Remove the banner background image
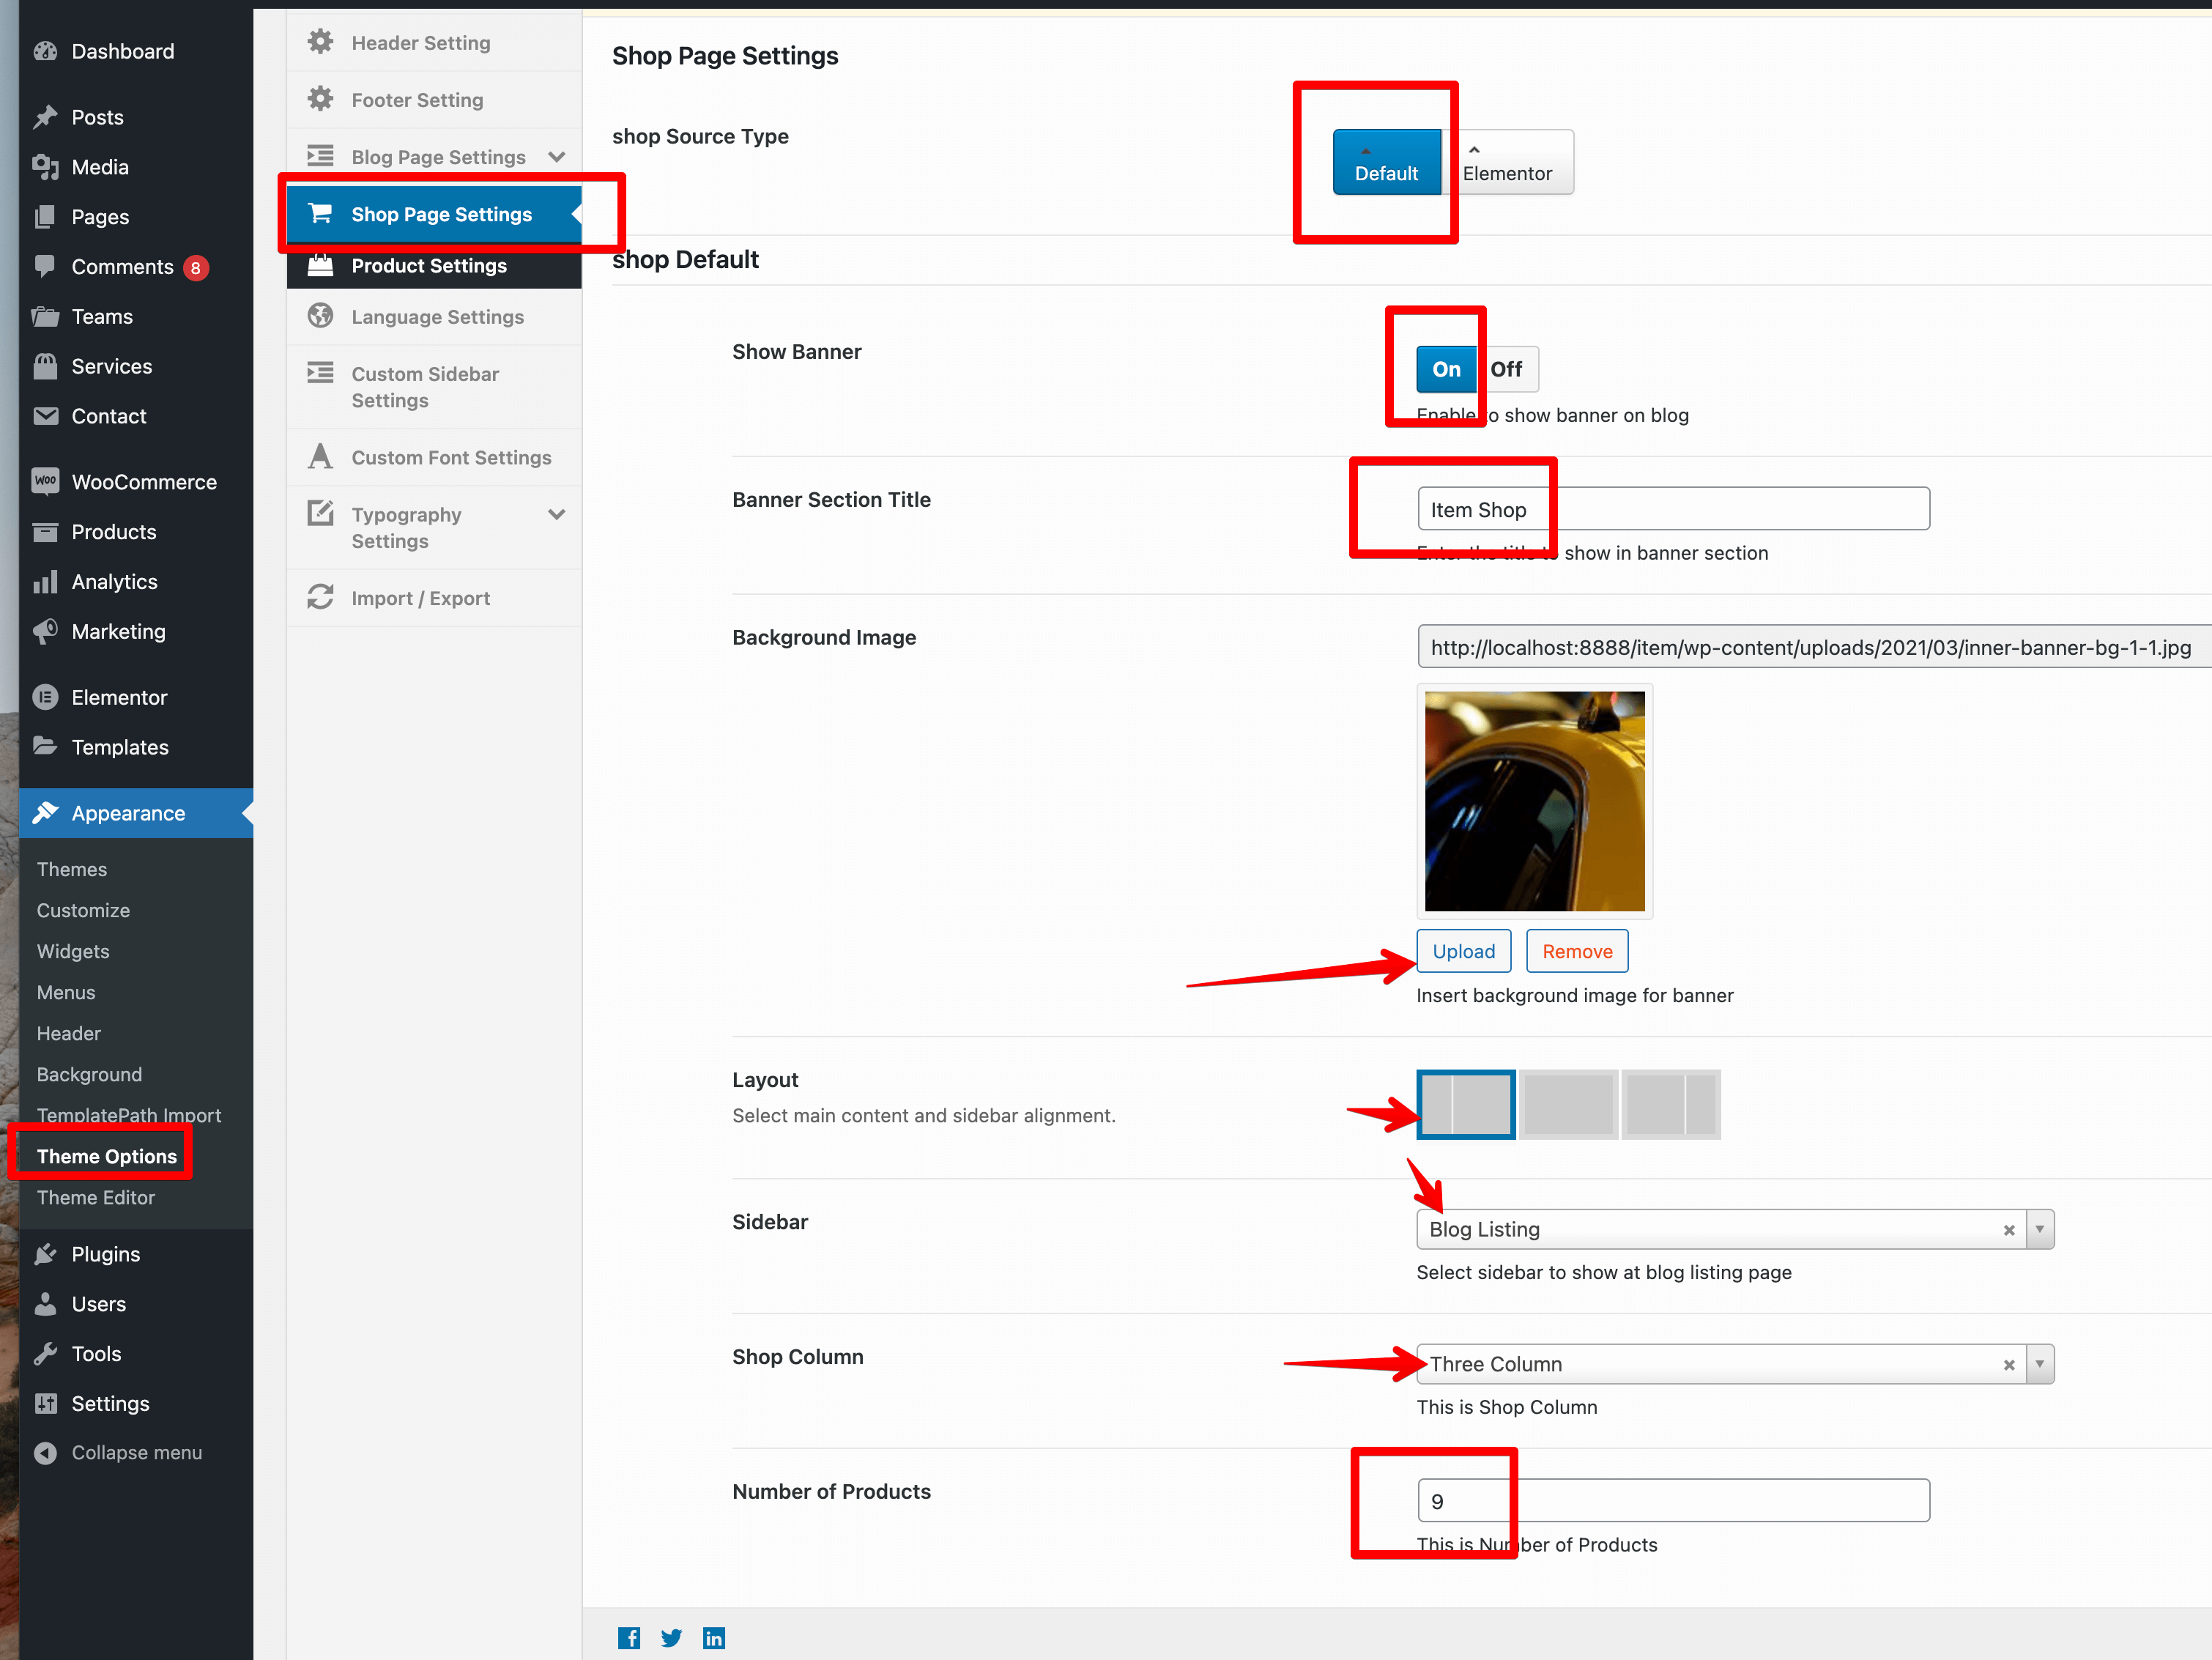This screenshot has height=1660, width=2212. (1576, 951)
